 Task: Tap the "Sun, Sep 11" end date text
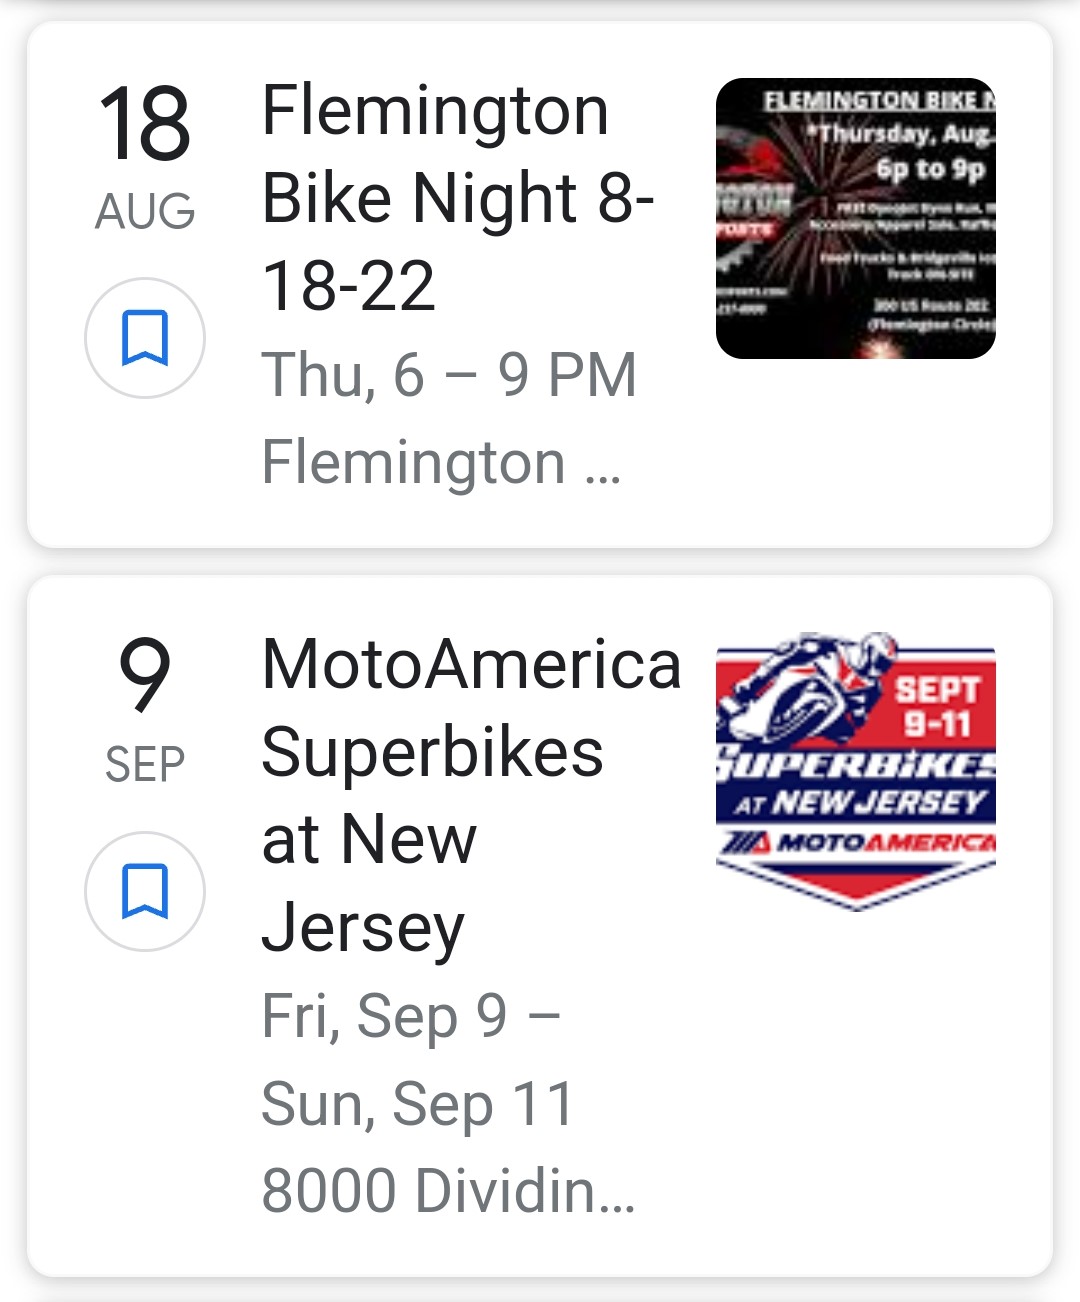[x=418, y=1104]
